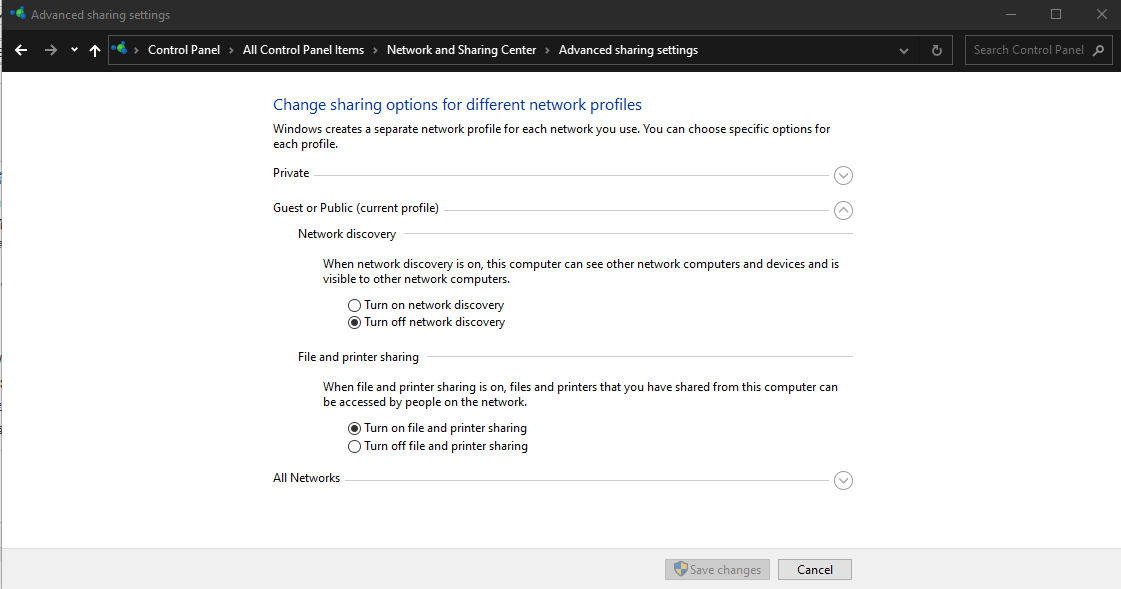This screenshot has width=1121, height=589.
Task: Expand the All Networks section
Action: [x=843, y=481]
